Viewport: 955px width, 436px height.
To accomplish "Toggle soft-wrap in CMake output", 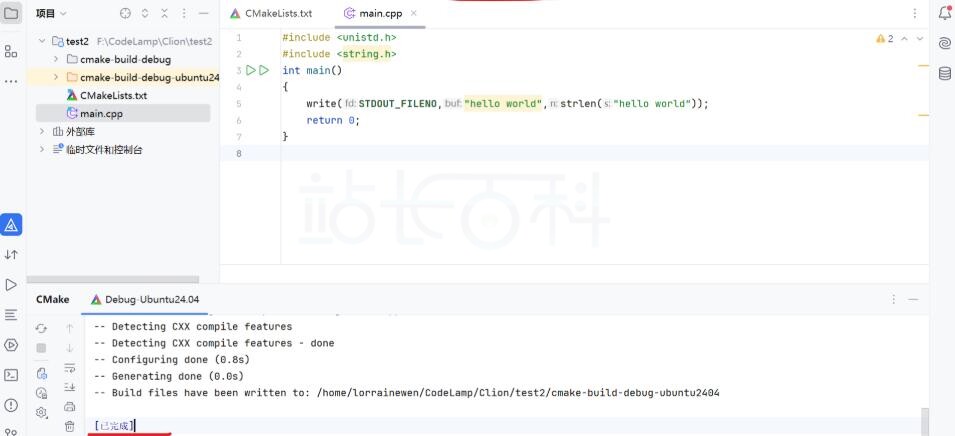I will (x=69, y=368).
